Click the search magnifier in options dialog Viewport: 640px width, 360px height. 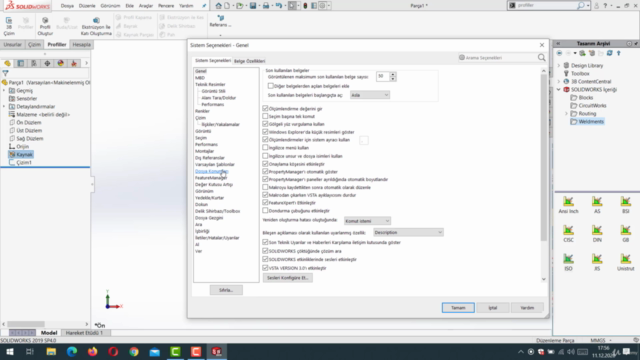coord(541,58)
